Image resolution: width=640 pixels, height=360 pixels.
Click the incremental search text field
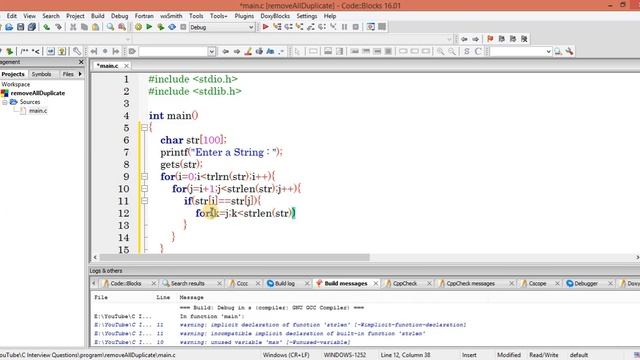(173, 52)
